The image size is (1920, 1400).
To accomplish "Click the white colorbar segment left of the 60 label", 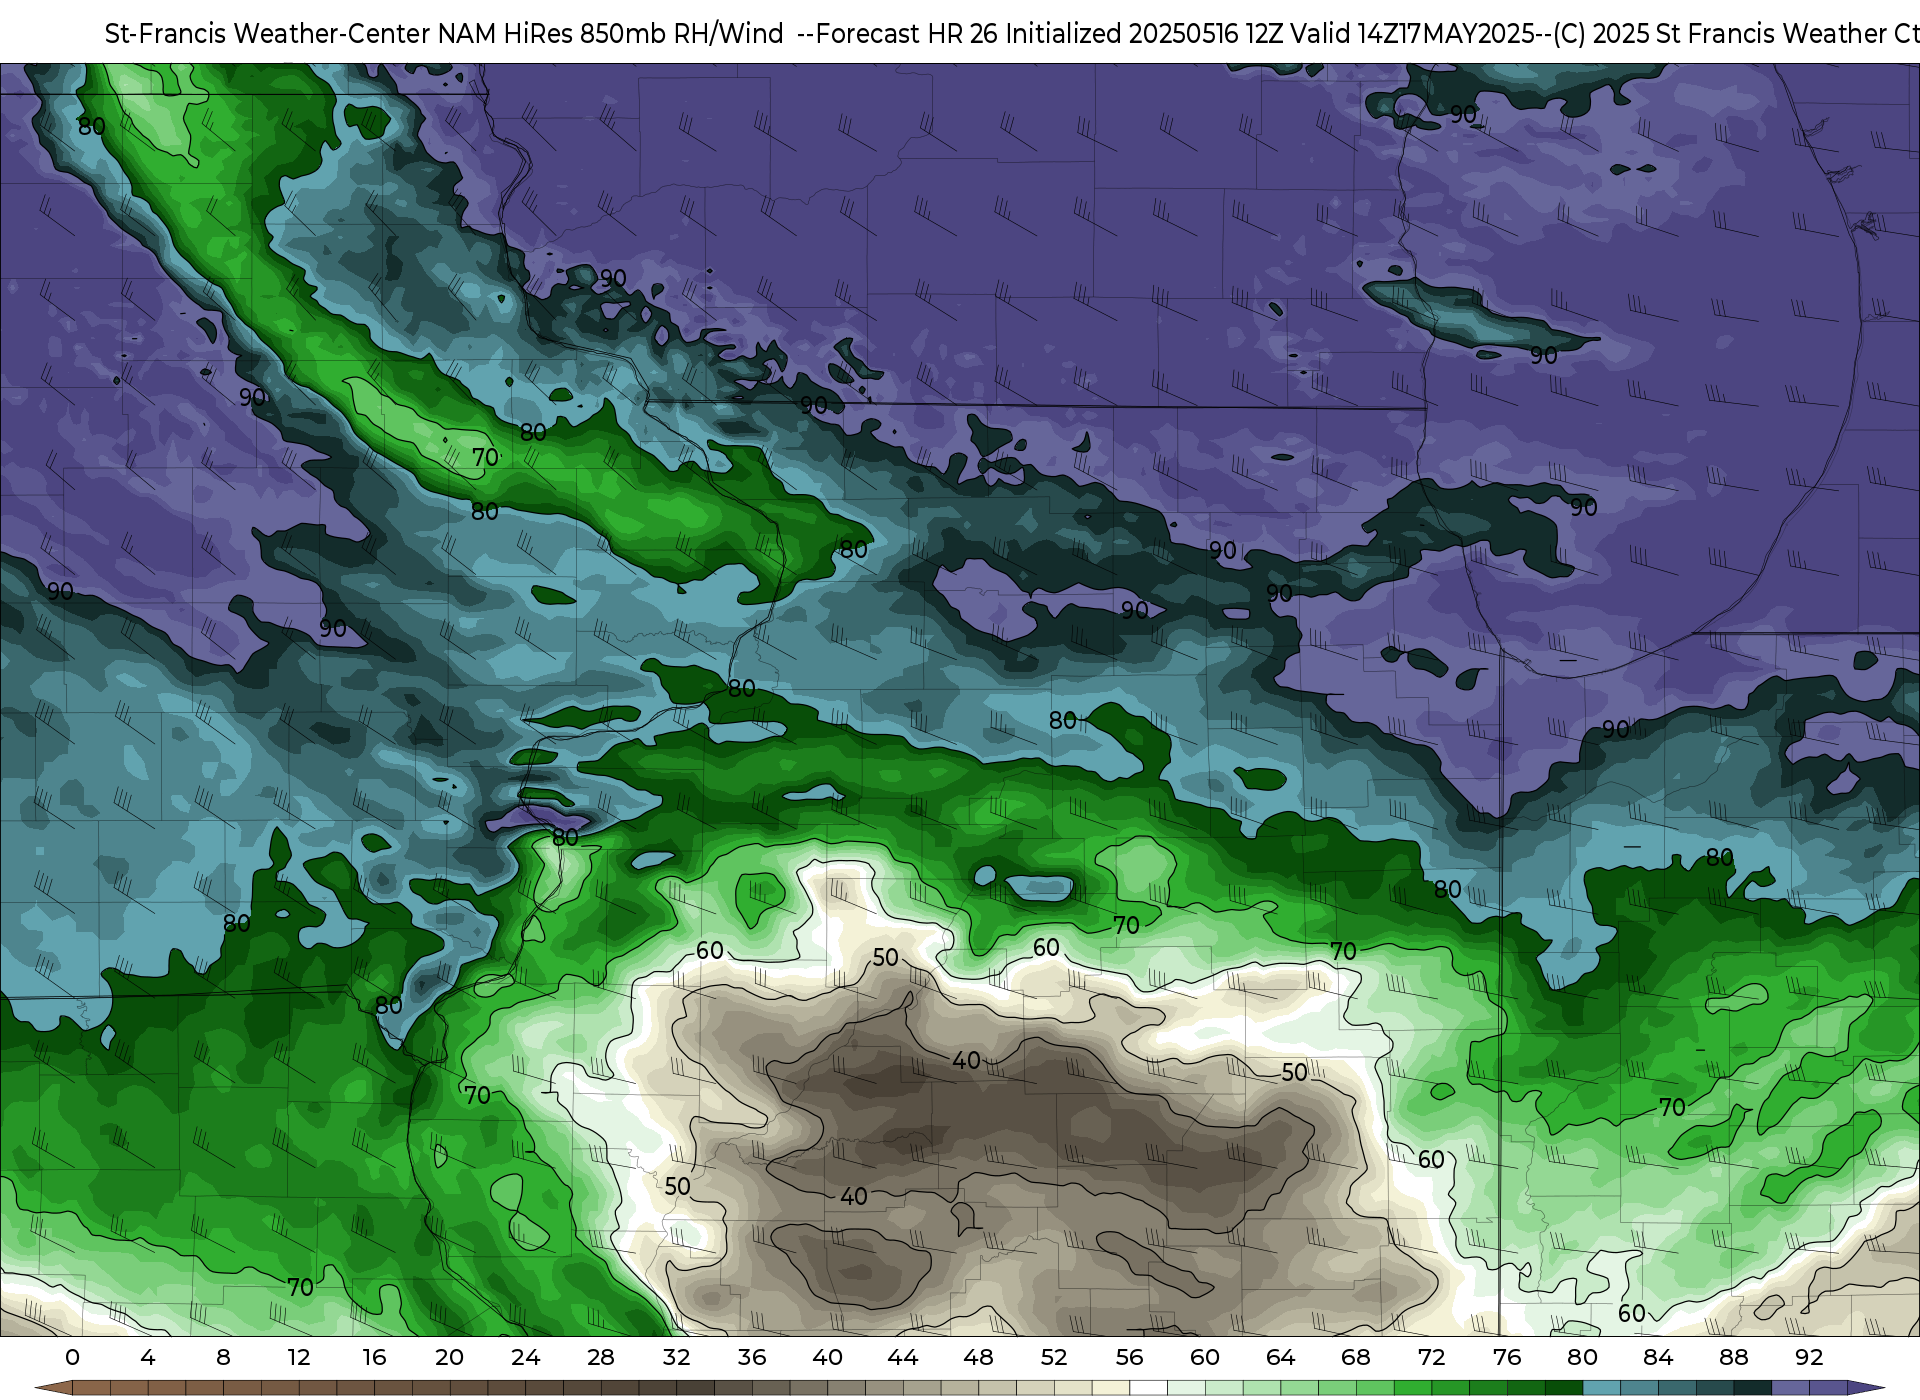I will coord(1149,1388).
